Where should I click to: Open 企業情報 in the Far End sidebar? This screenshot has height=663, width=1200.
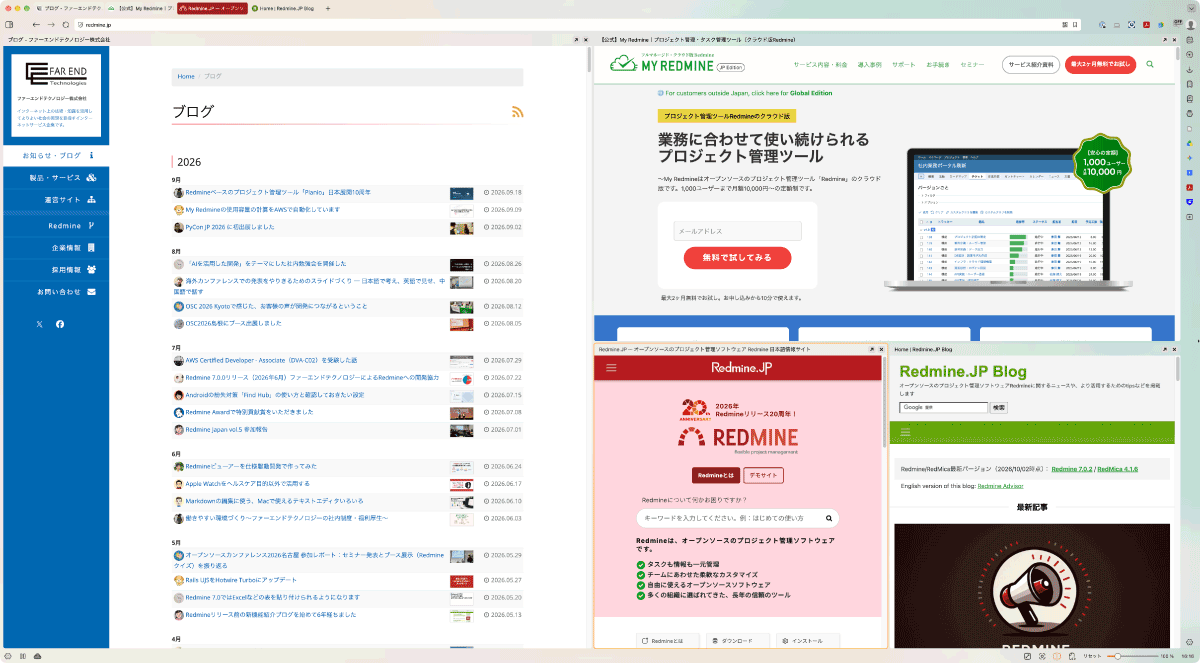coord(56,247)
